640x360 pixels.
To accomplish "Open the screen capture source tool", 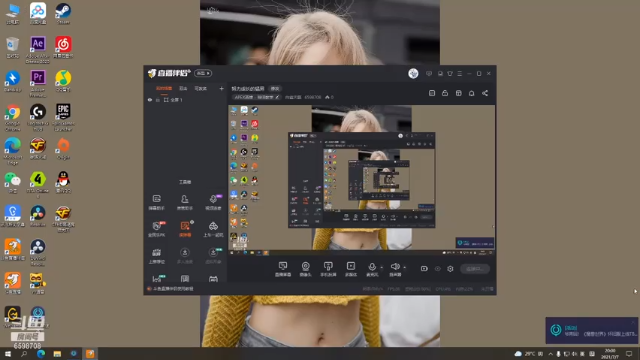I will pyautogui.click(x=282, y=269).
